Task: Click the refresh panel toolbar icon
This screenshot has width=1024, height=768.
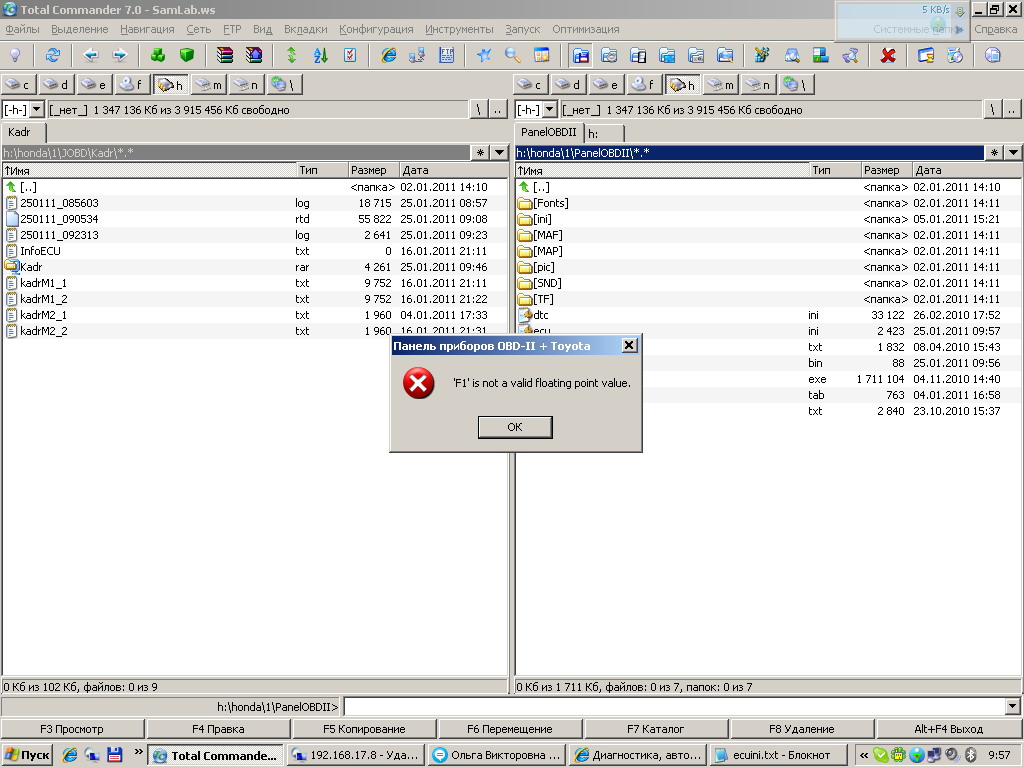Action: [x=52, y=55]
